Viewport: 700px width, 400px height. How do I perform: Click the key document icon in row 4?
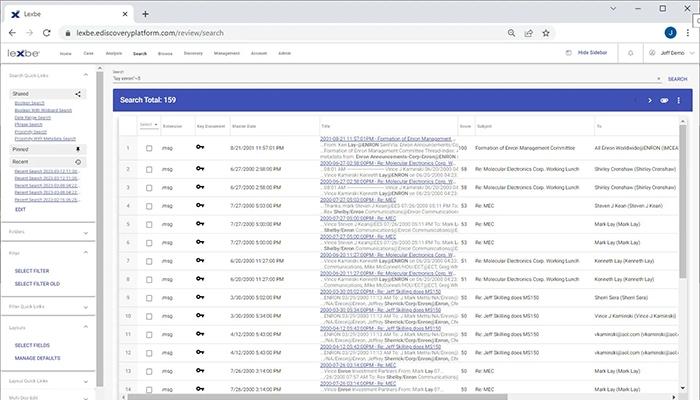point(200,205)
